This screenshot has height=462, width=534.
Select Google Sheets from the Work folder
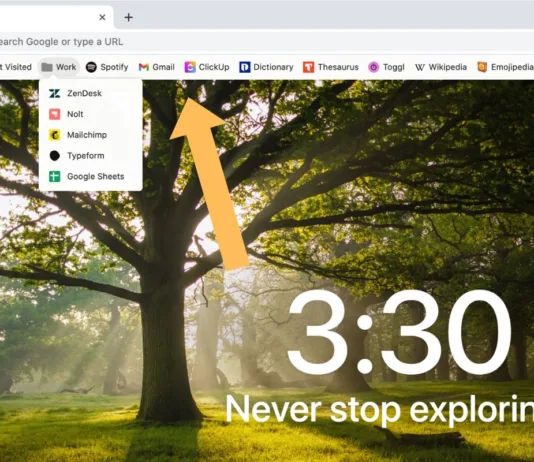[x=91, y=176]
